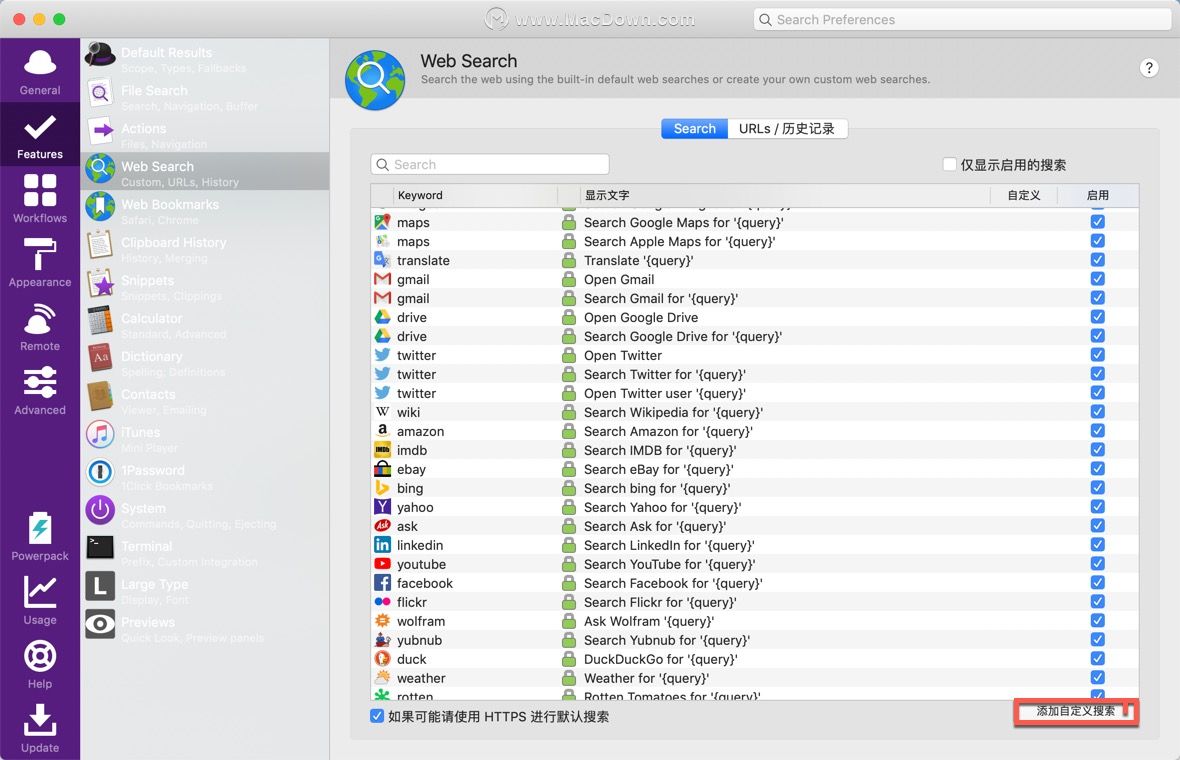Select 'Search Gmail for' row text
The image size is (1180, 760).
point(661,298)
